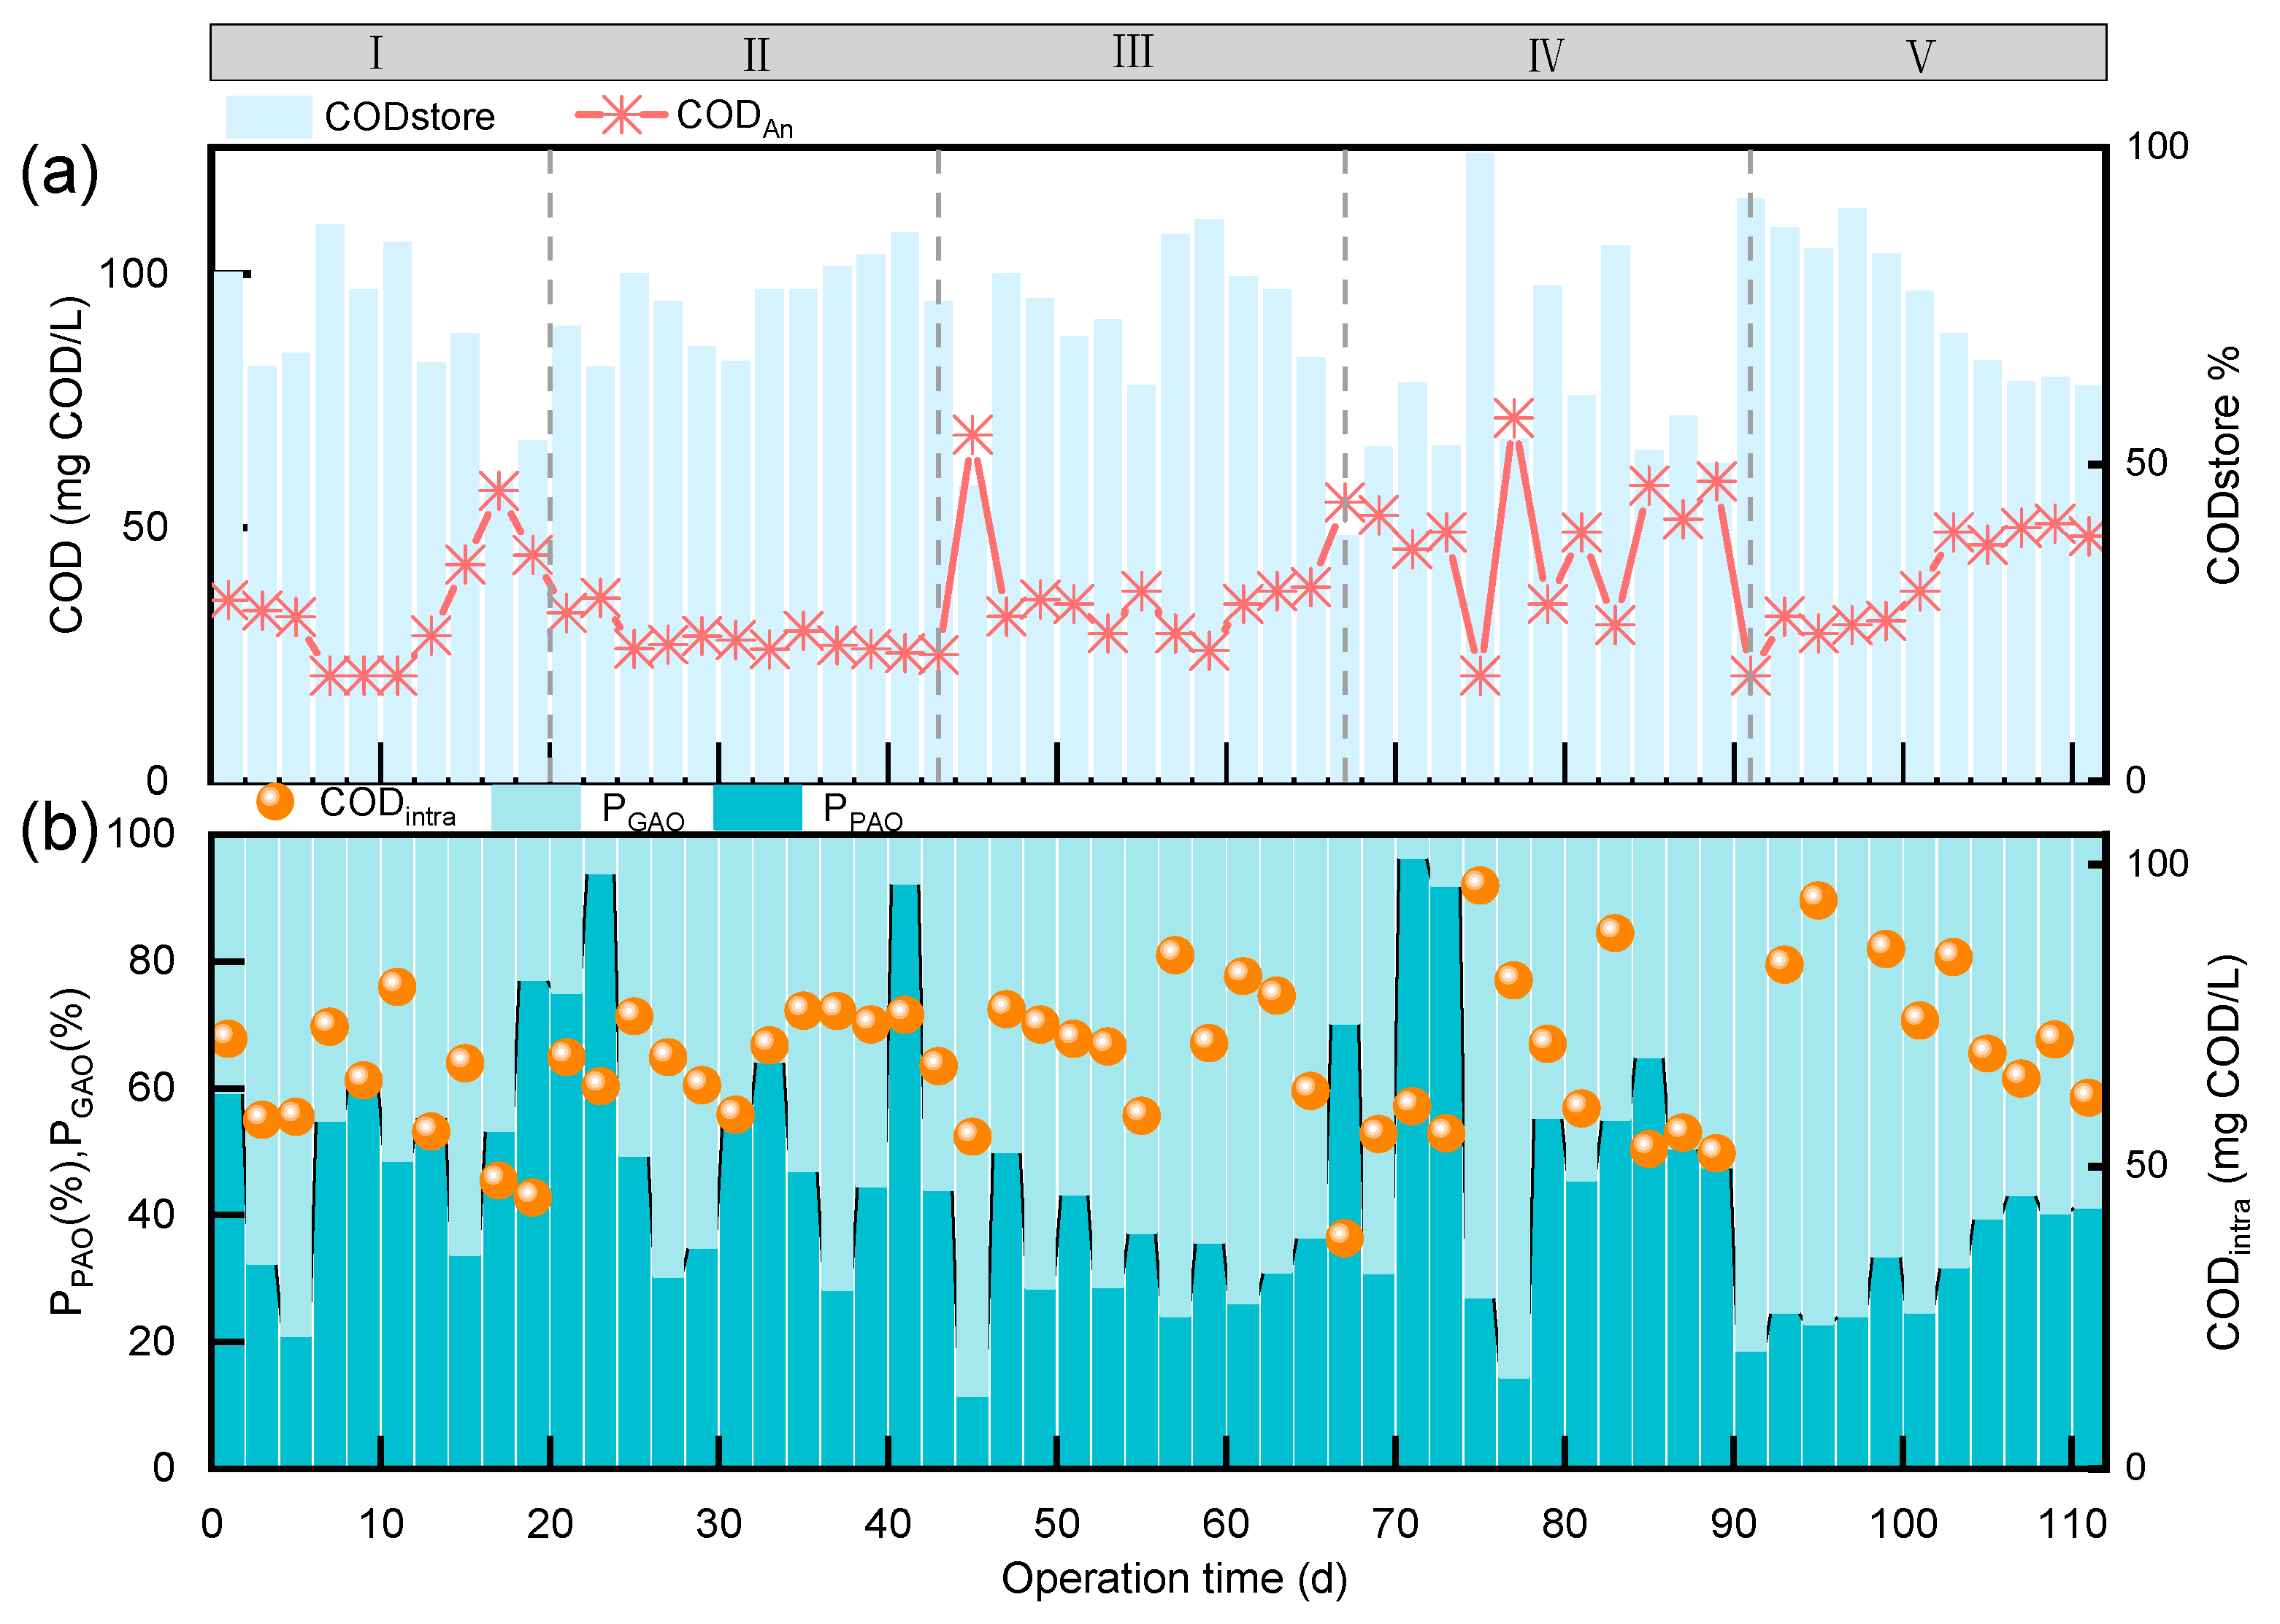Click the CODstore % right axis title
This screenshot has height=1624, width=2280.
point(2223,465)
